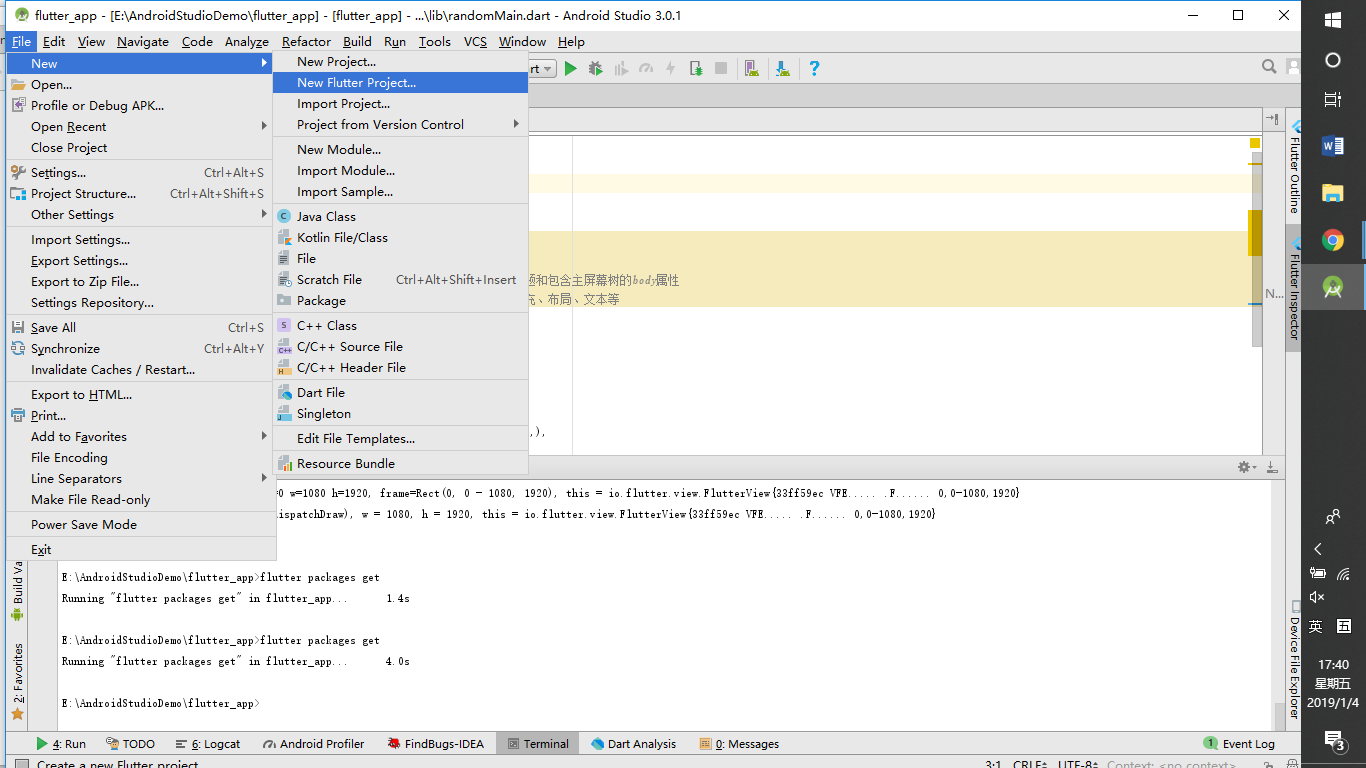Click the Run with Coverage icon
This screenshot has width=1366, height=768.
tap(621, 68)
